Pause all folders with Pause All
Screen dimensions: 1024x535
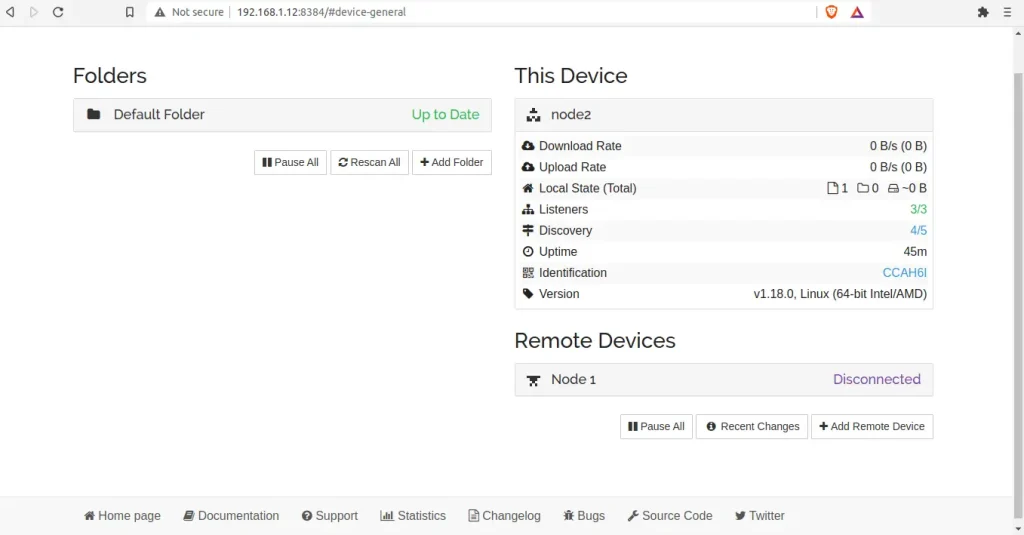pos(290,162)
